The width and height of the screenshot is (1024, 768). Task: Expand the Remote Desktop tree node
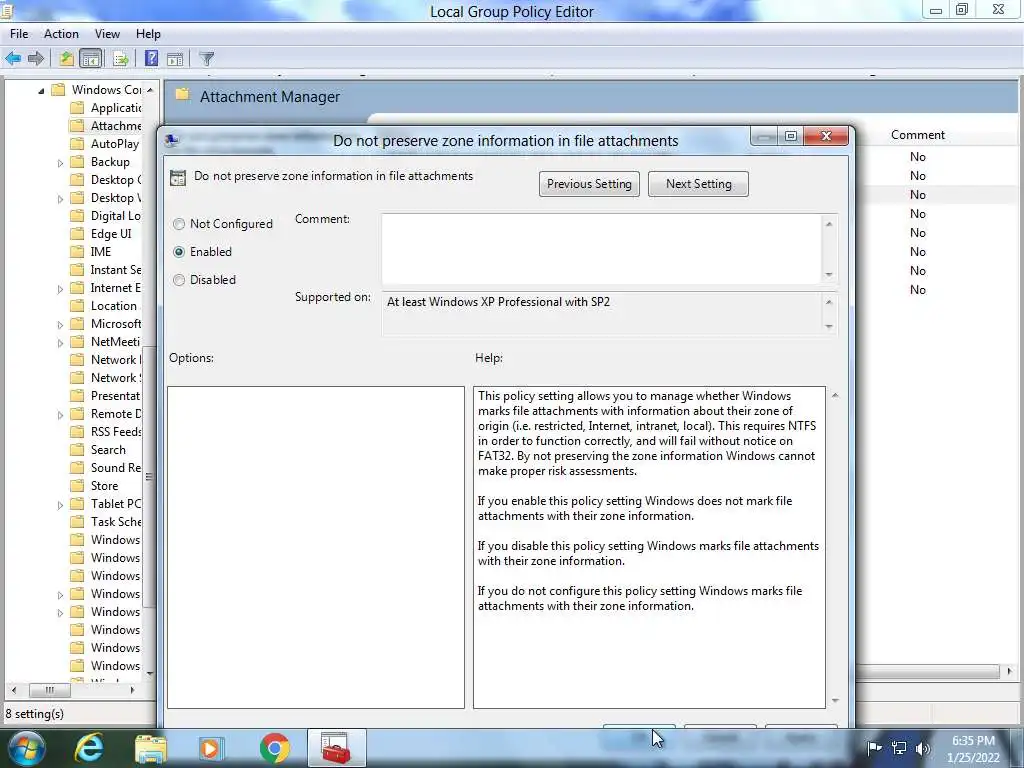[x=61, y=415]
